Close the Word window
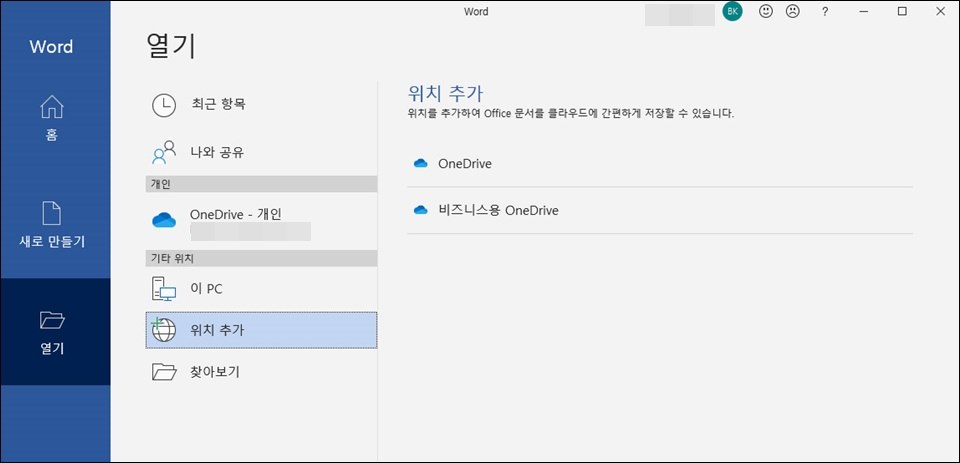Viewport: 960px width, 463px height. [x=940, y=12]
